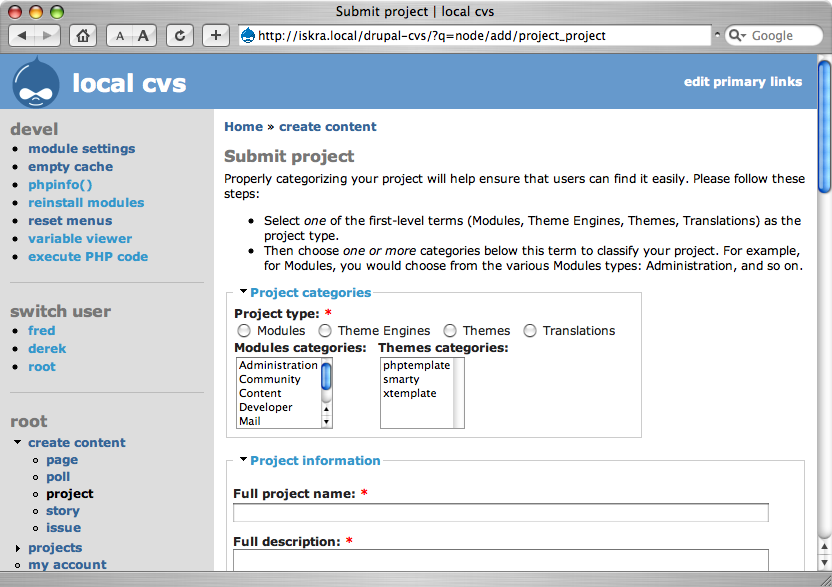Click the address bar URL field

pos(474,36)
